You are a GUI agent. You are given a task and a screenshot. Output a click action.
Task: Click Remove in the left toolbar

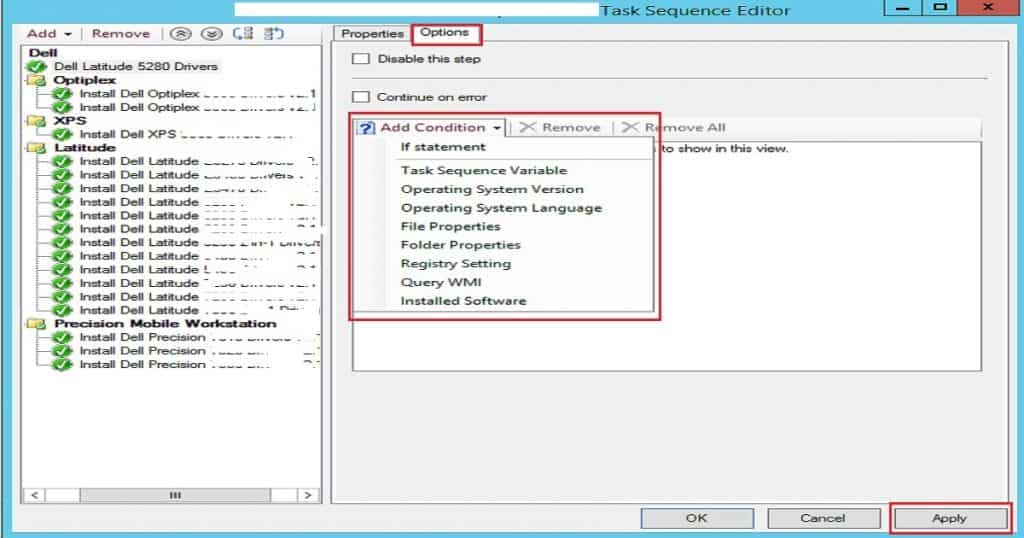point(121,33)
